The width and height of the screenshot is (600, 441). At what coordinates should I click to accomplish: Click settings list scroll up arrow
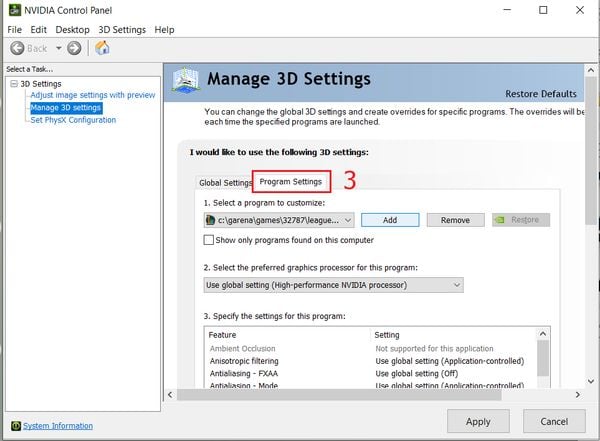pos(543,334)
